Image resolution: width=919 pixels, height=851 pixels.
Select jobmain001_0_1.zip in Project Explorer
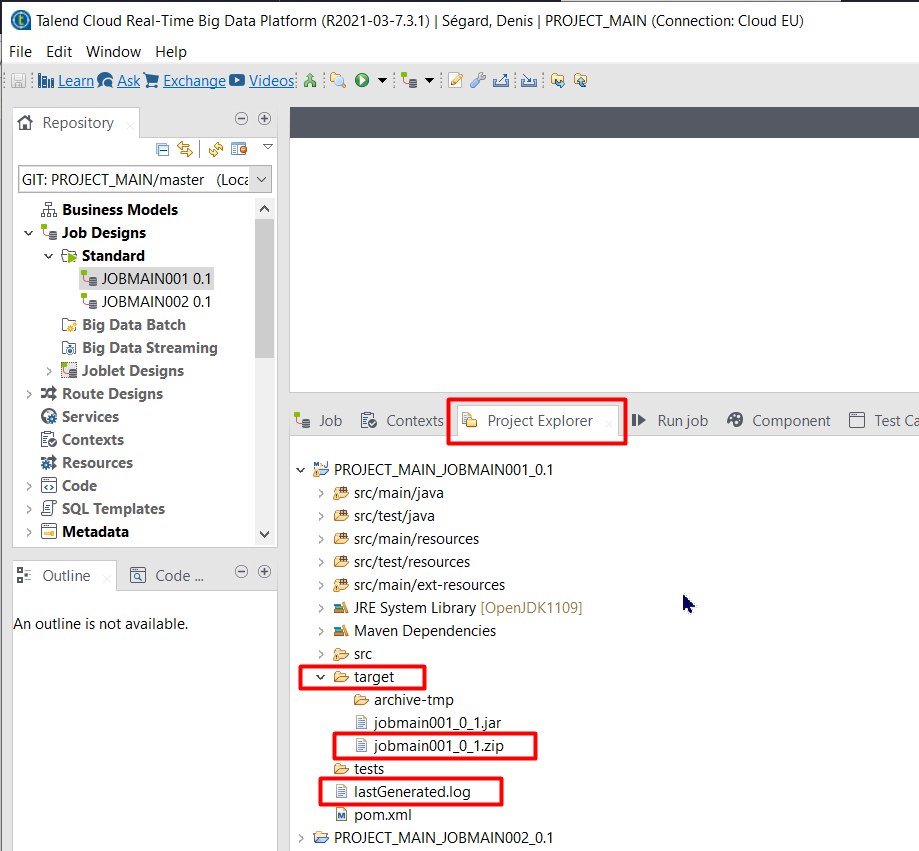(x=434, y=745)
